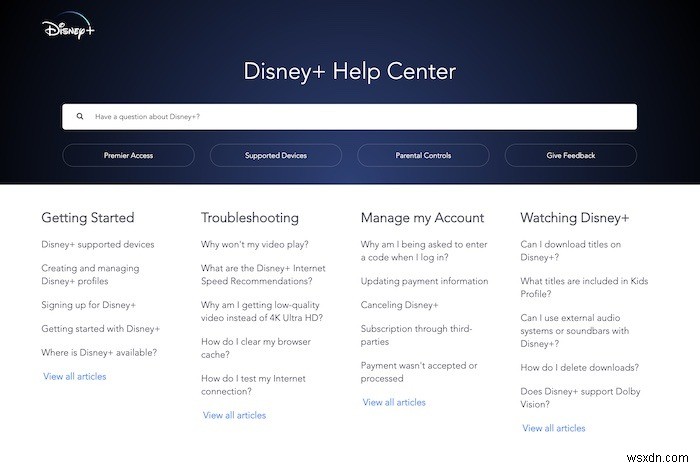The image size is (700, 468).
Task: View all Troubleshooting articles
Action: point(234,415)
